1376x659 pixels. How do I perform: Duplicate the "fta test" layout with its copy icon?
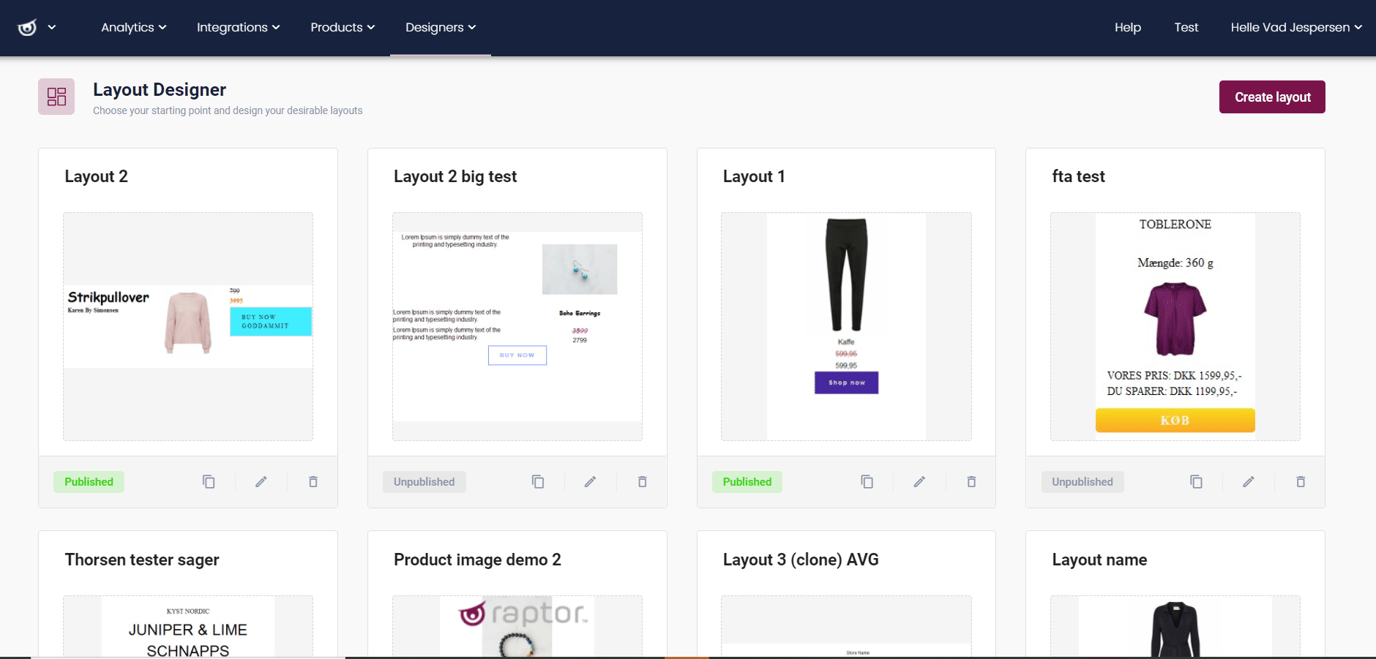click(x=1196, y=481)
